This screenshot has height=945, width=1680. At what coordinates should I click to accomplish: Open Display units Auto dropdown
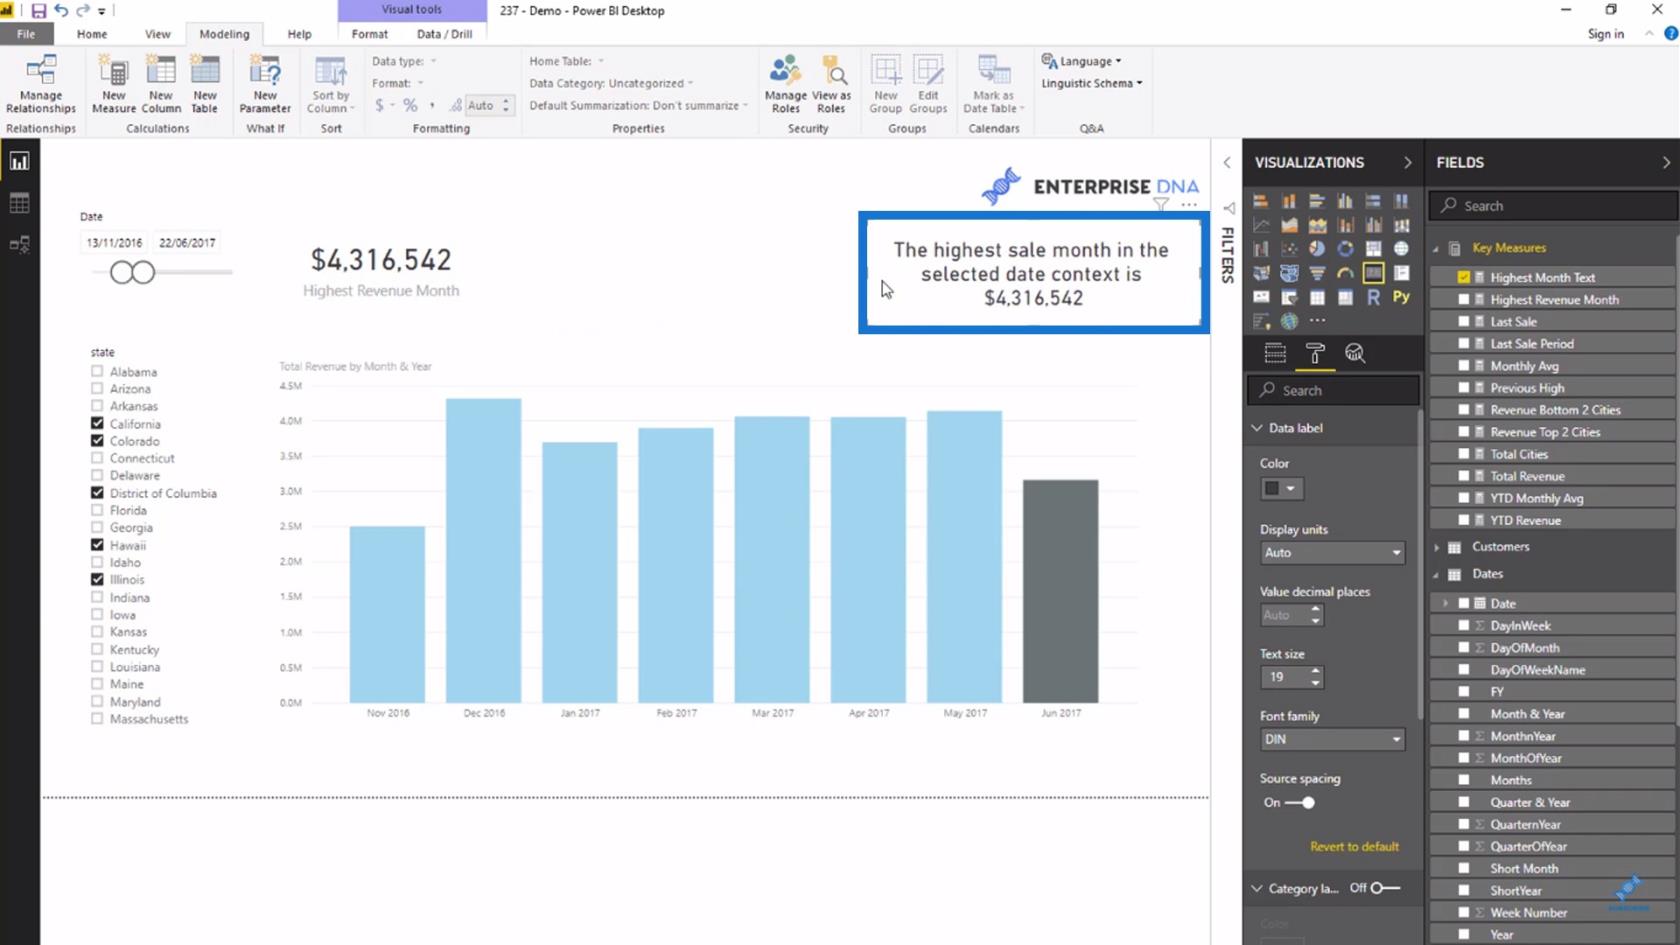[x=1332, y=552]
